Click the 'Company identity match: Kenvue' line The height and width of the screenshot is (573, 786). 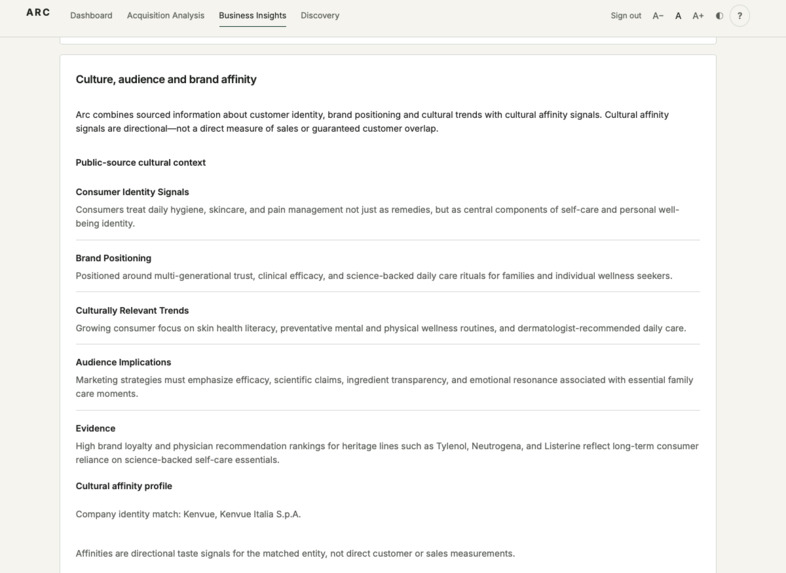(188, 514)
